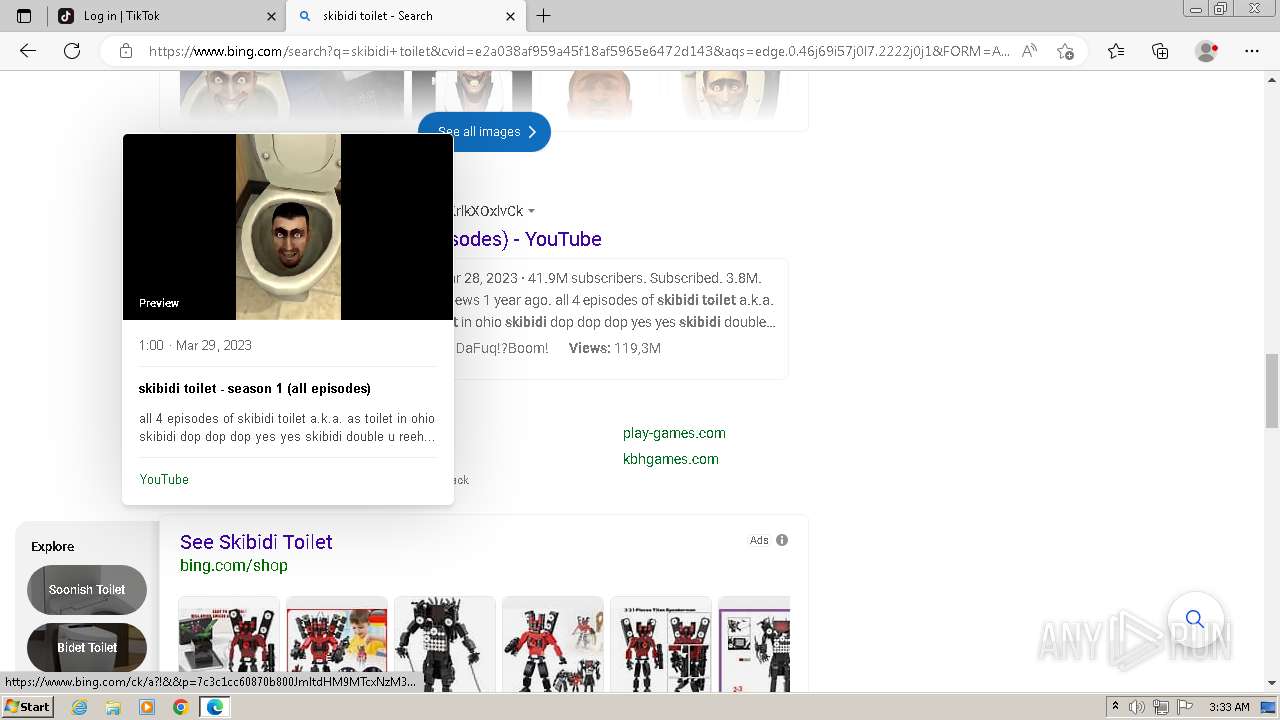Viewport: 1280px width, 720px height.
Task: Show Ads information icon
Action: click(782, 540)
